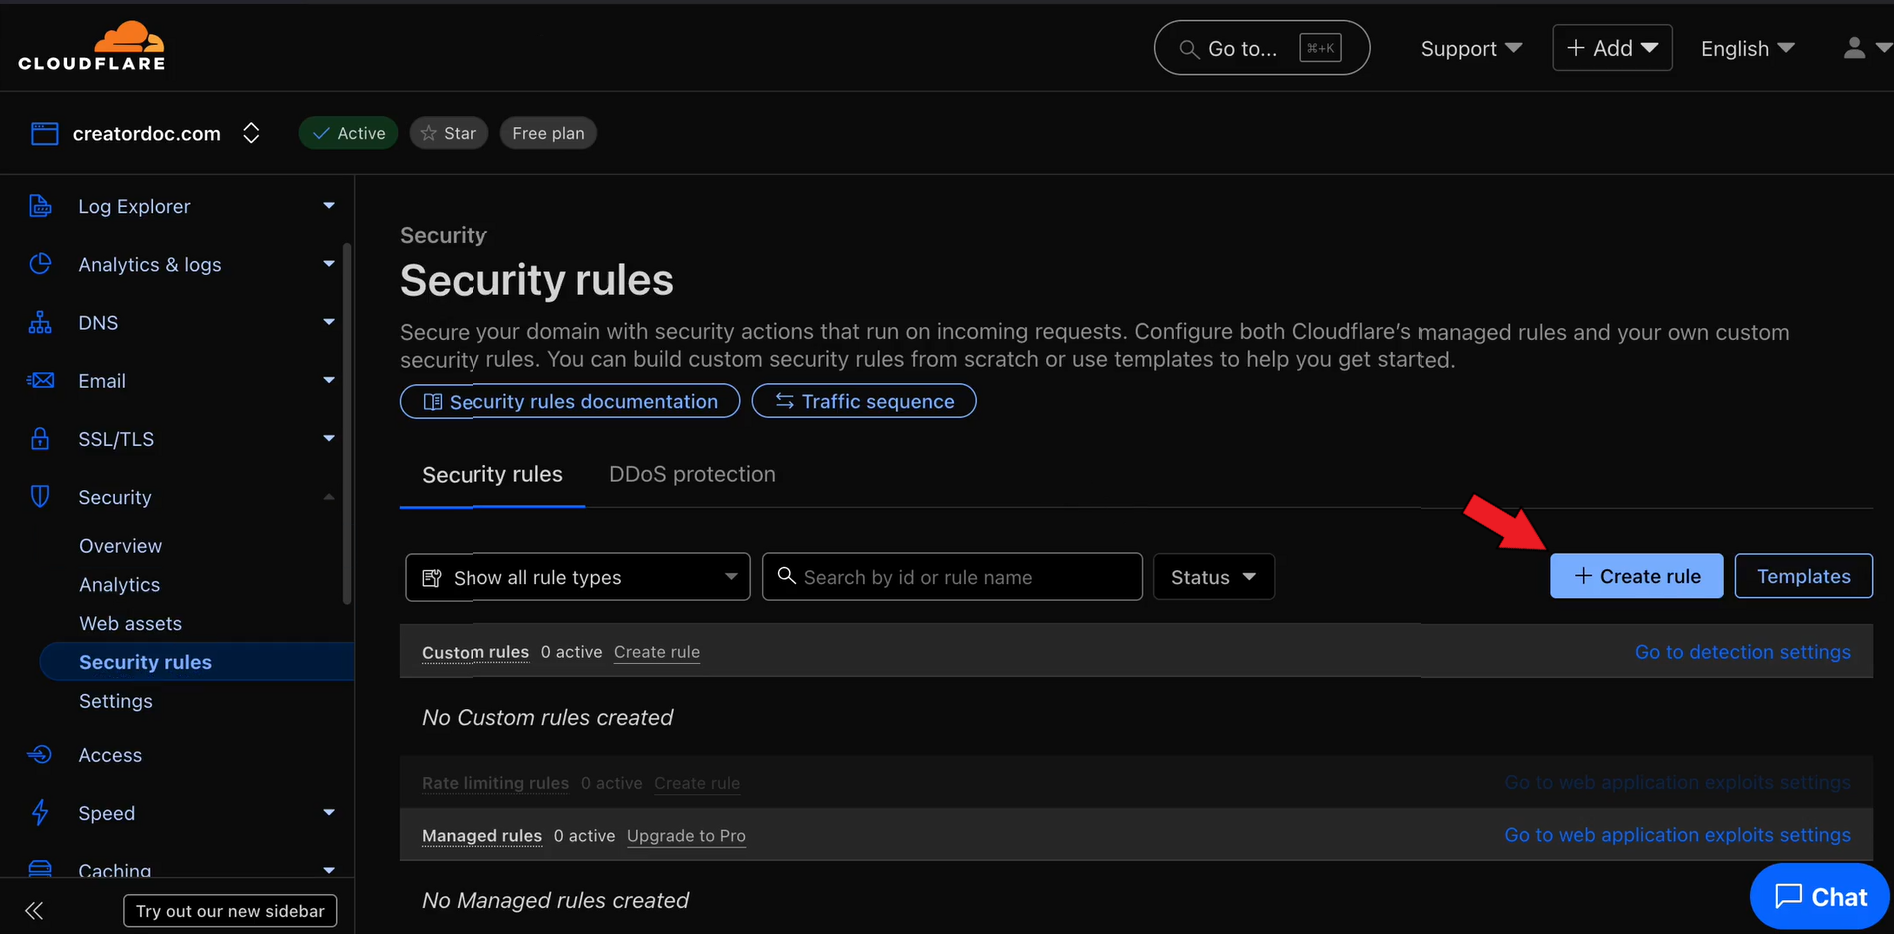
Task: Open the Status filter dropdown
Action: coord(1213,577)
